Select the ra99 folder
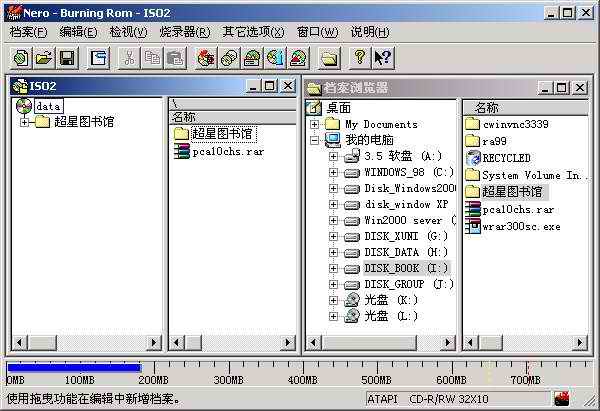 (486, 141)
